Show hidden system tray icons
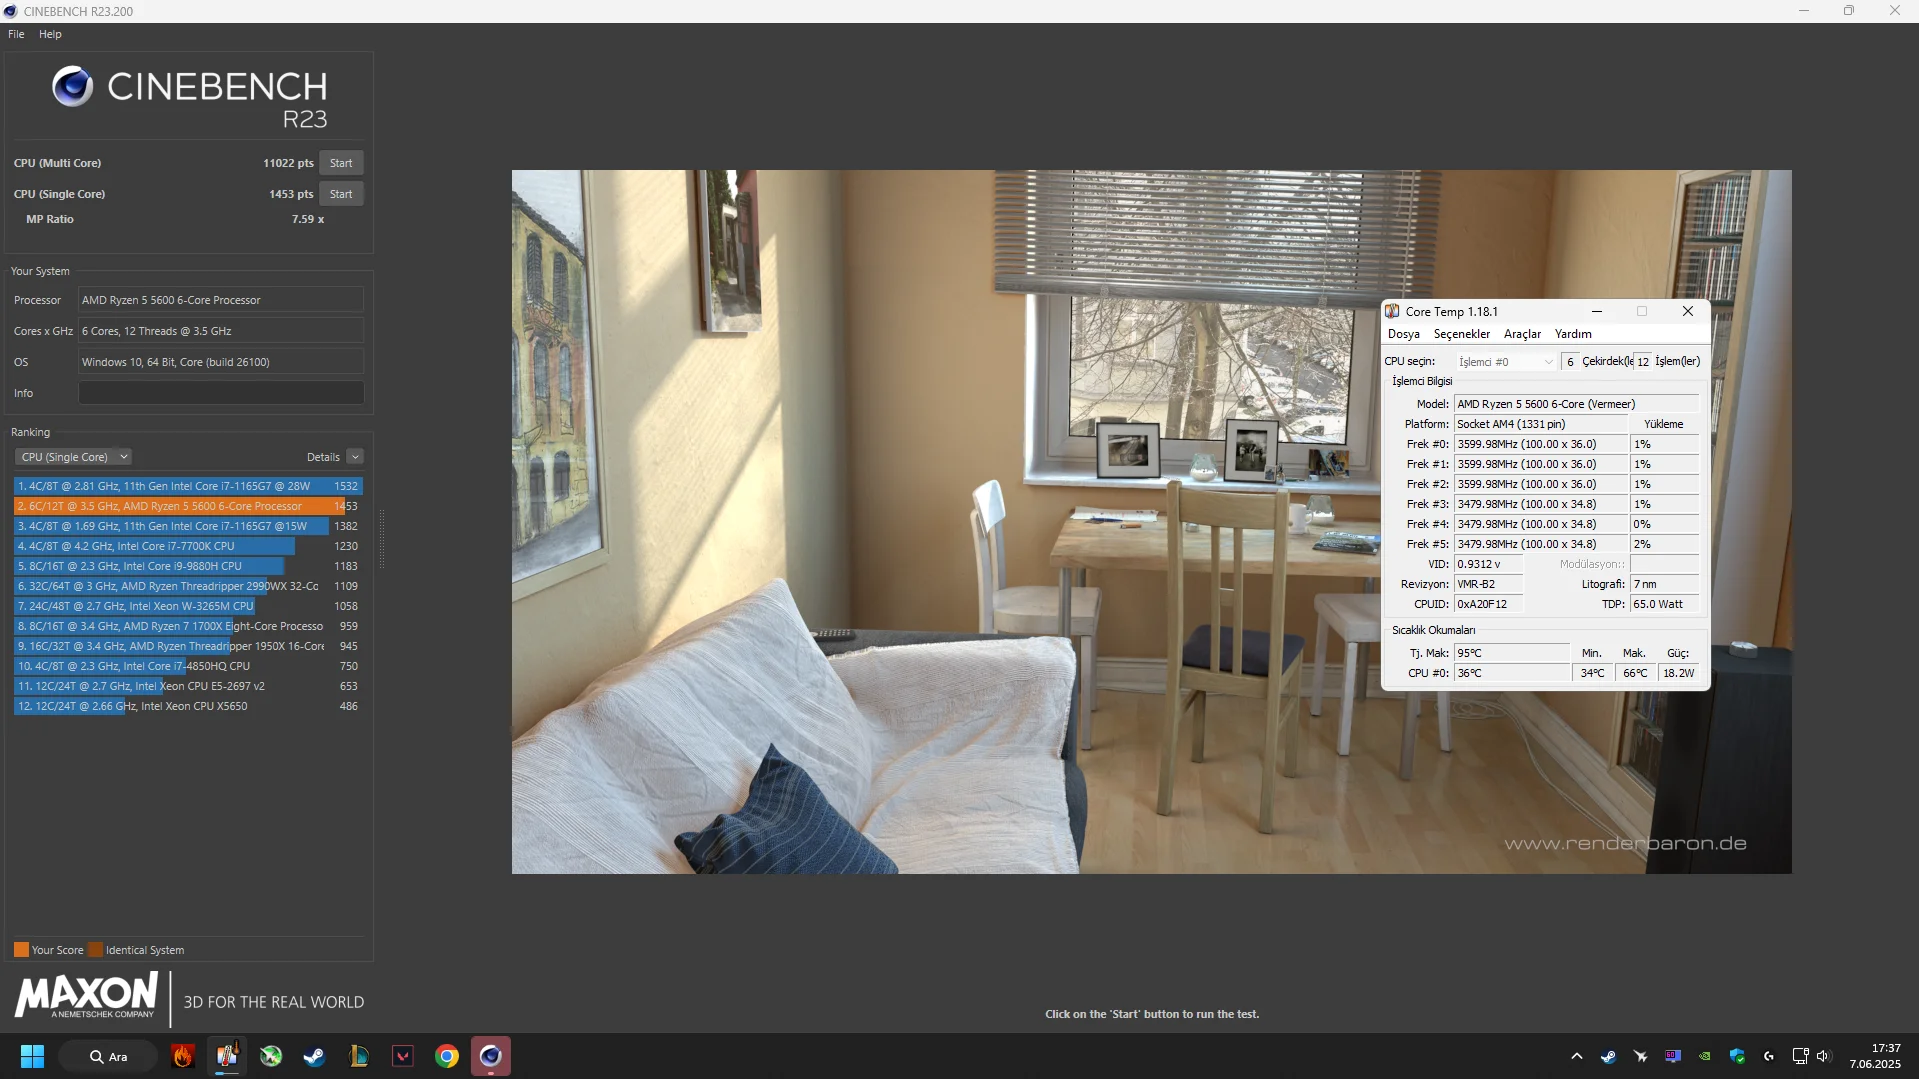1919x1079 pixels. [x=1577, y=1056]
